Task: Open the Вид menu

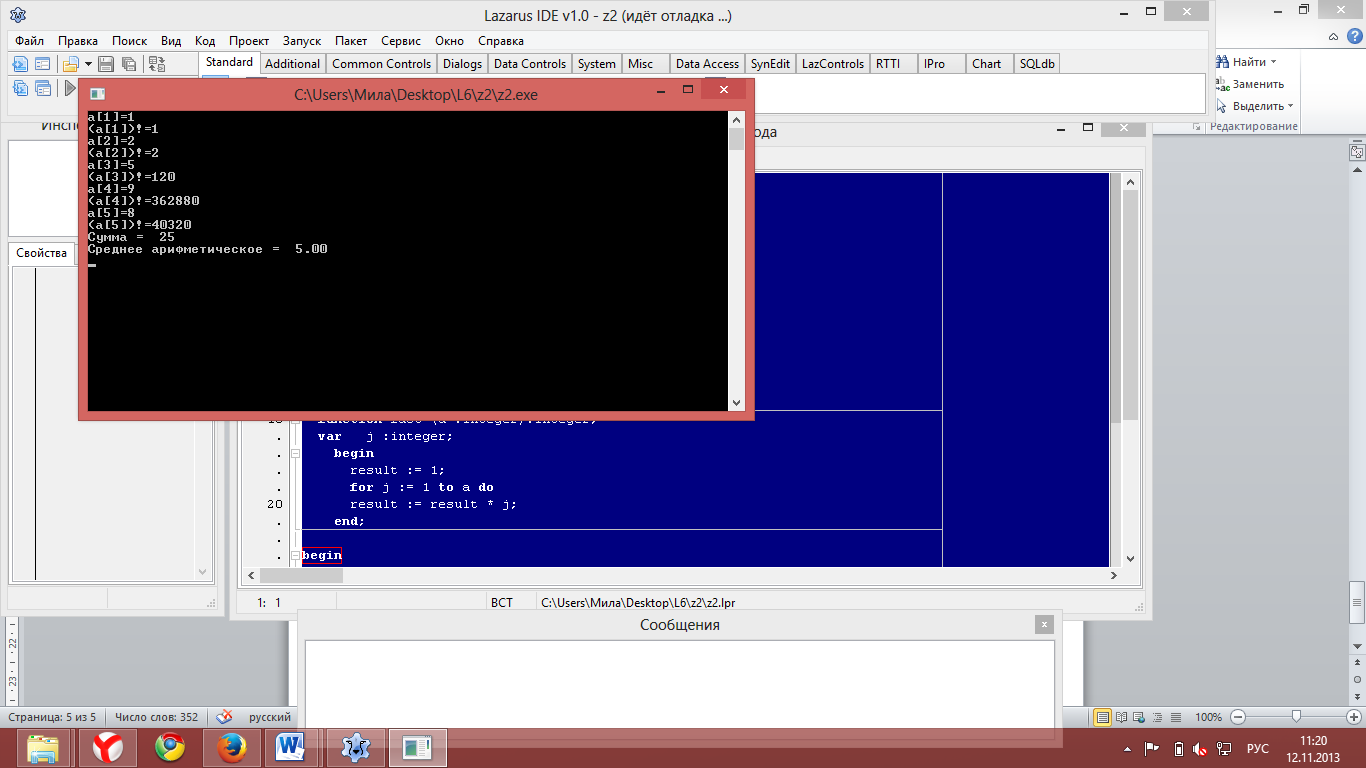Action: coord(171,41)
